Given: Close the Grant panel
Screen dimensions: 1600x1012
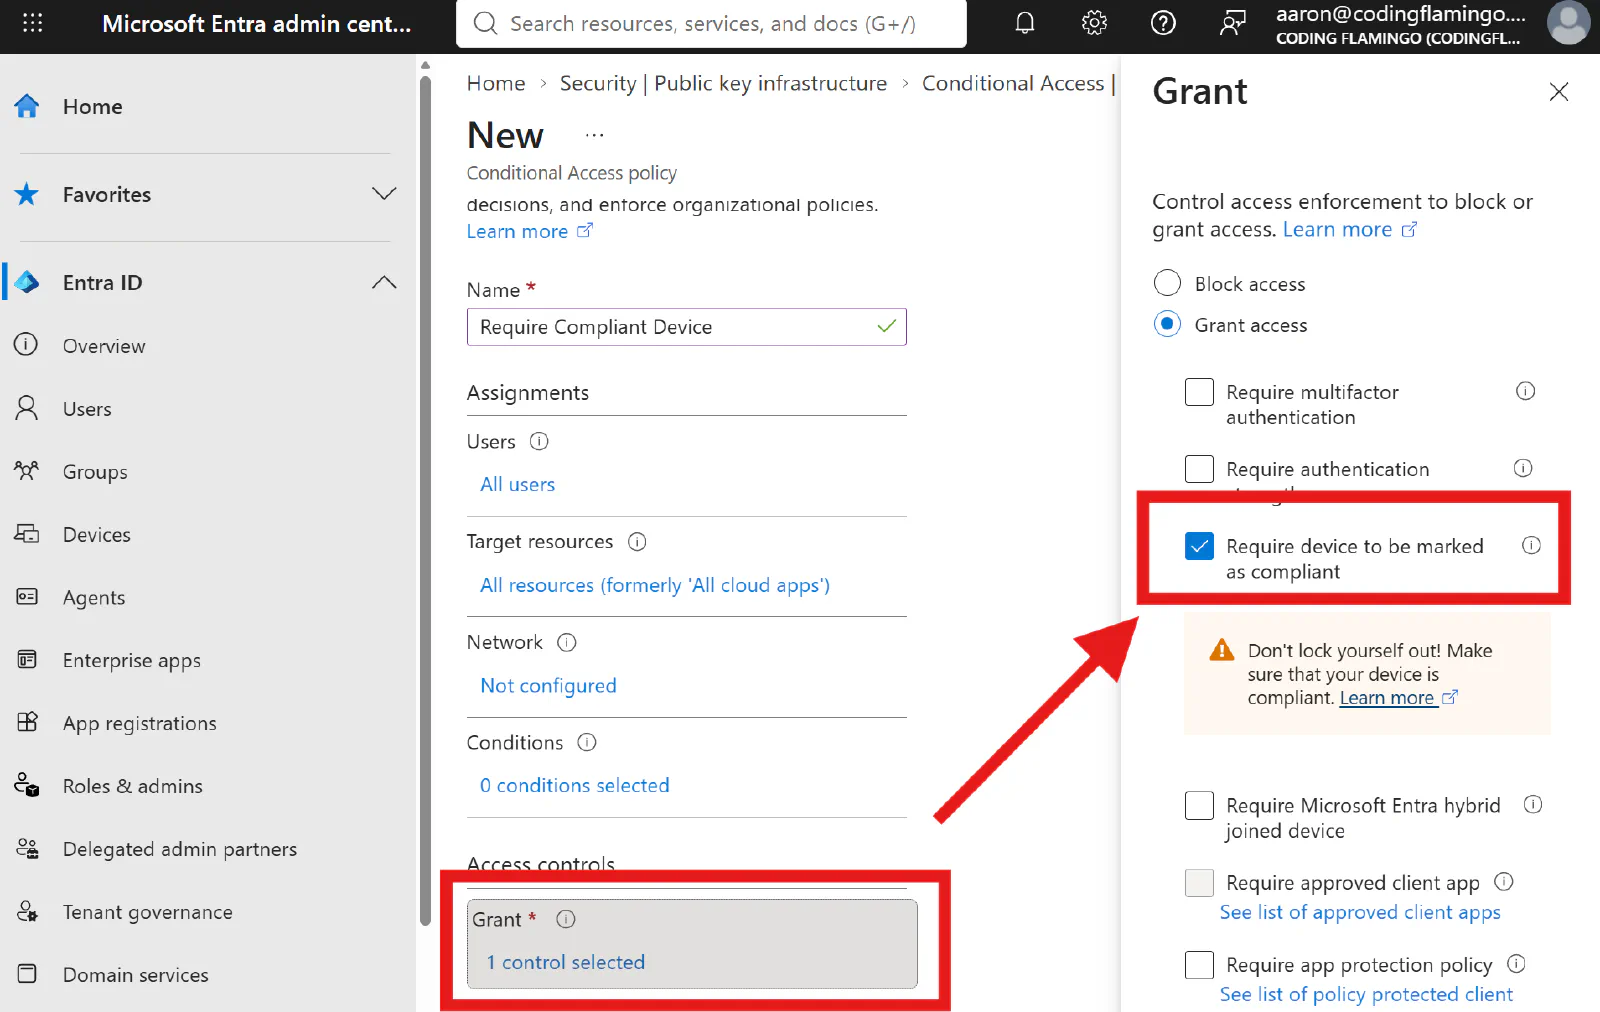Looking at the screenshot, I should pyautogui.click(x=1558, y=92).
